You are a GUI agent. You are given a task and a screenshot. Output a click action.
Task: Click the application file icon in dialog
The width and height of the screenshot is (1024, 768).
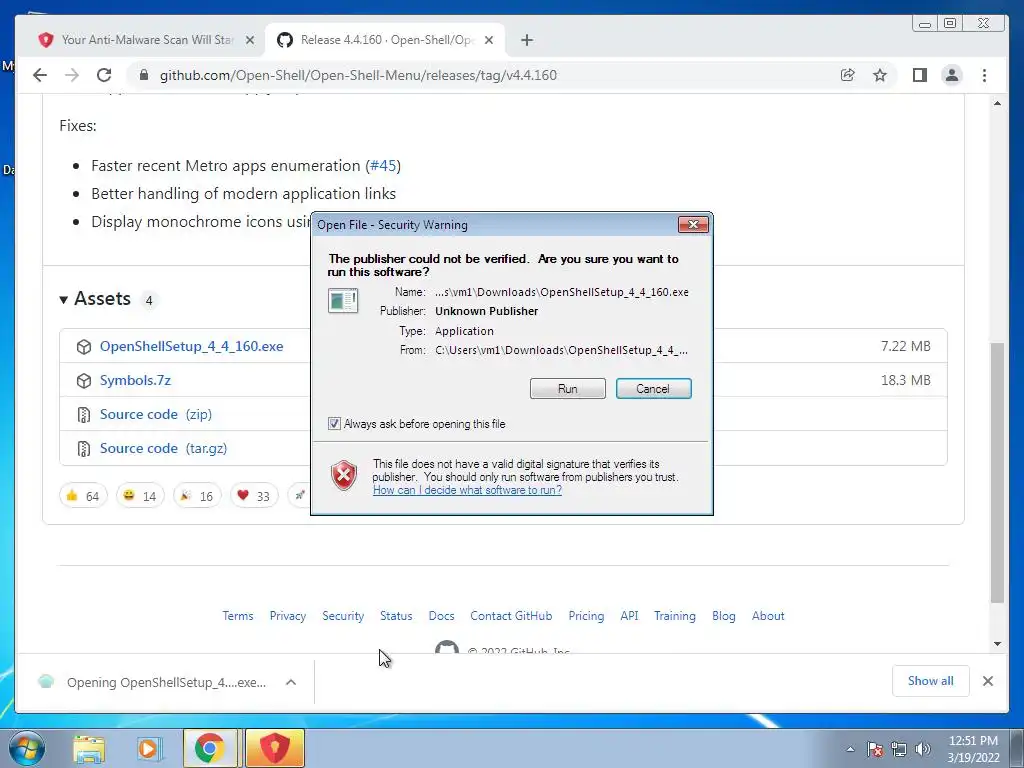[x=343, y=301]
